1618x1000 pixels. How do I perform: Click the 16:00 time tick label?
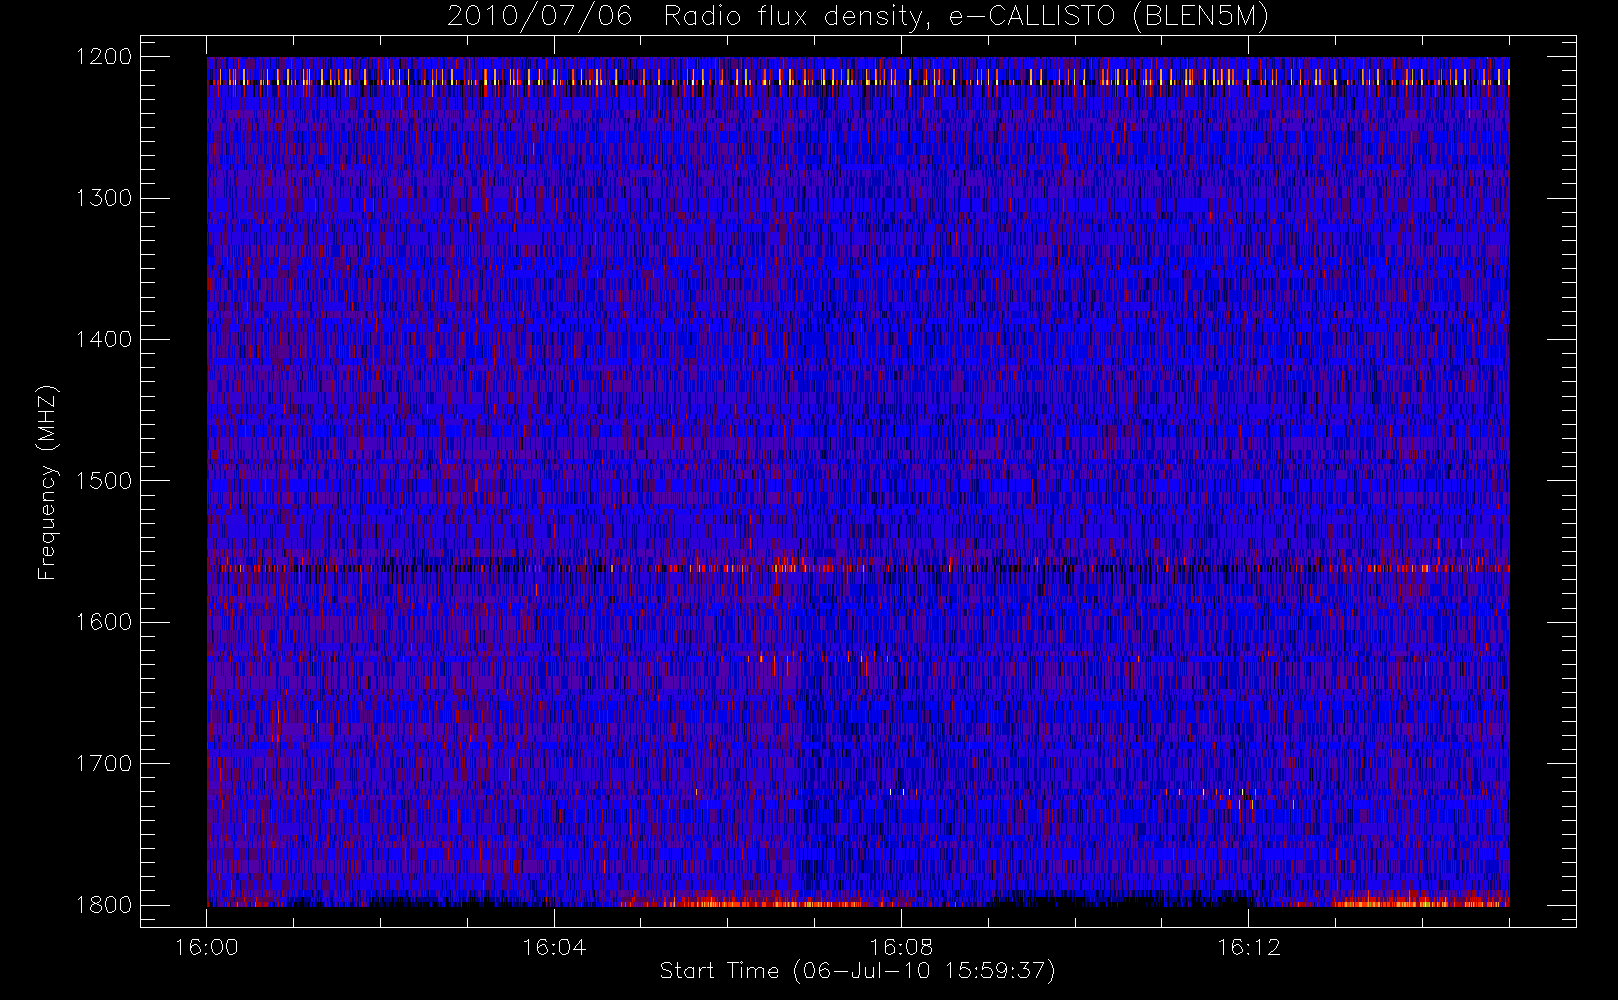(x=207, y=947)
